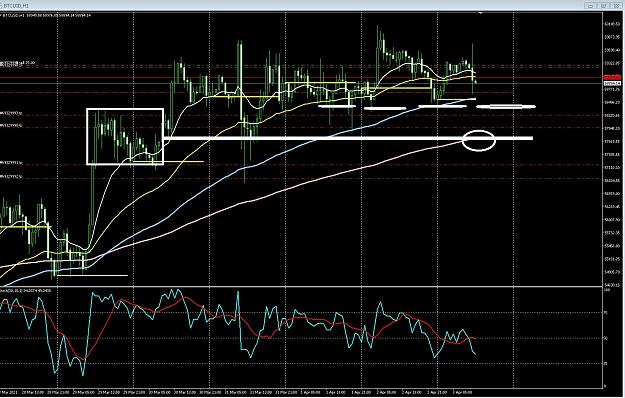Click the Stoch indicator label in sub-window
625x398 pixels.
tap(26, 290)
